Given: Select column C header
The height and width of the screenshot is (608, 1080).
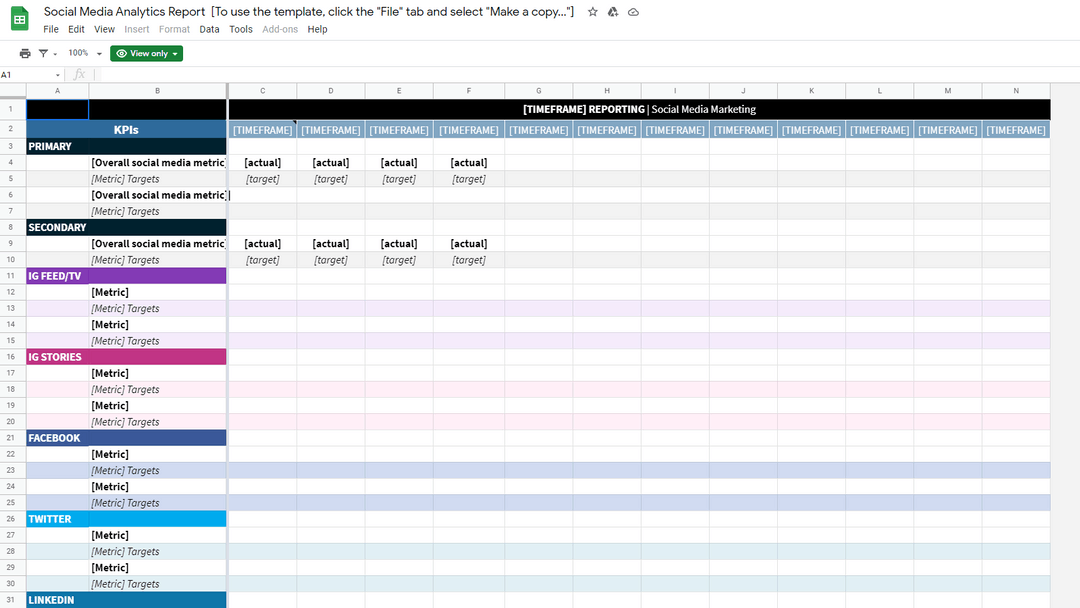Looking at the screenshot, I should 262,90.
